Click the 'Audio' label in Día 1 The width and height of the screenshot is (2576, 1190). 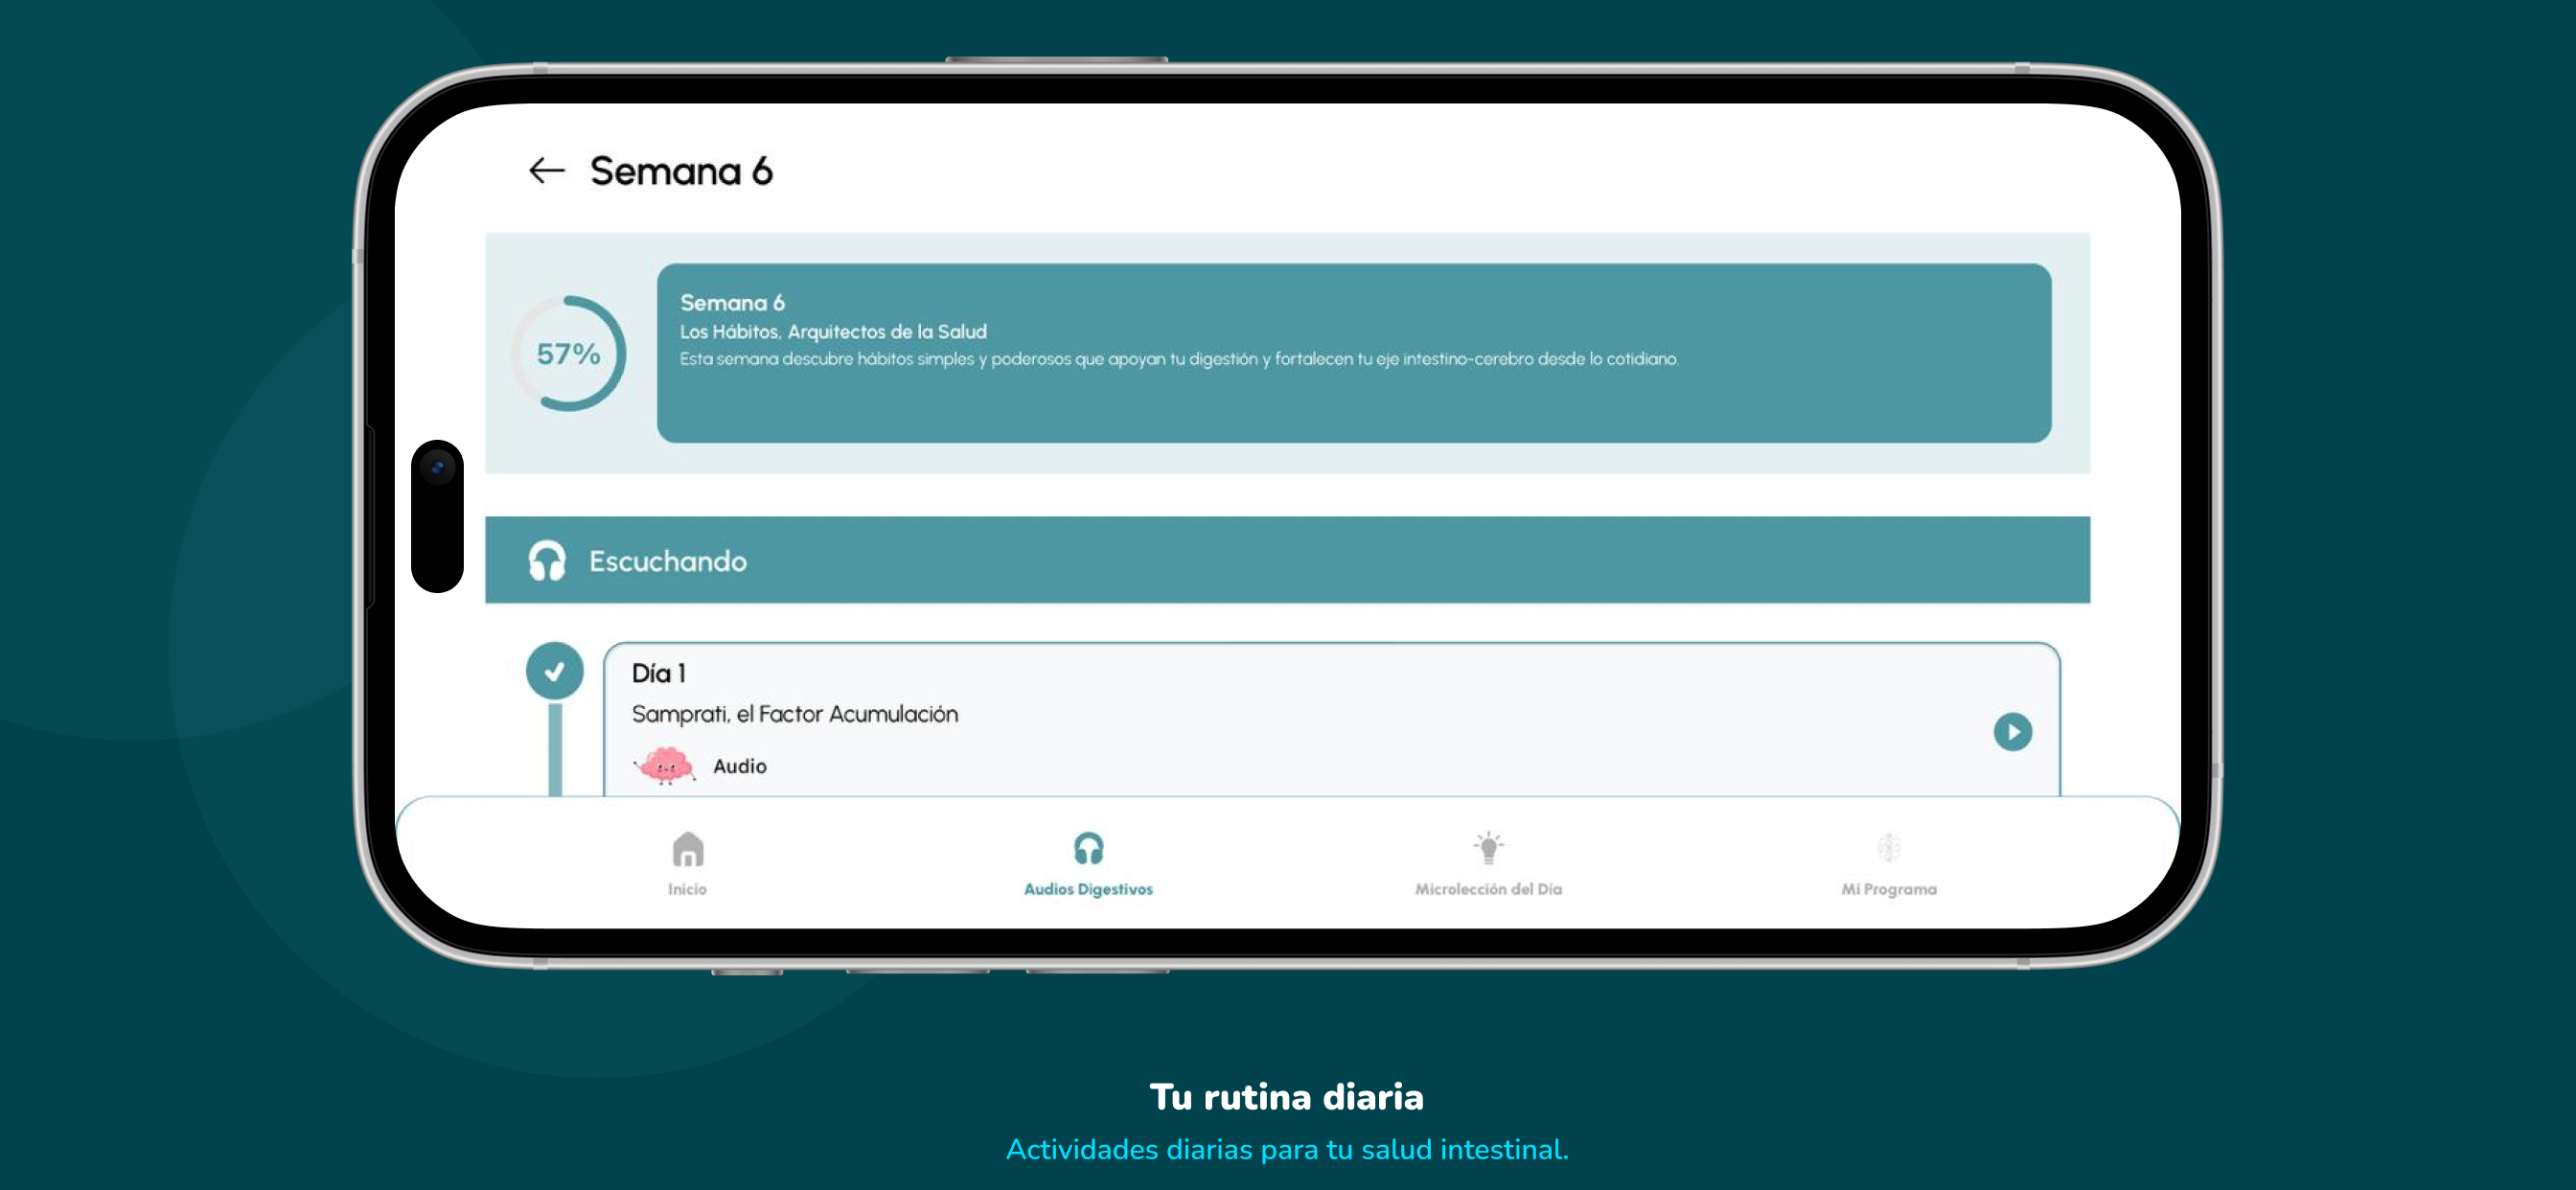(740, 766)
